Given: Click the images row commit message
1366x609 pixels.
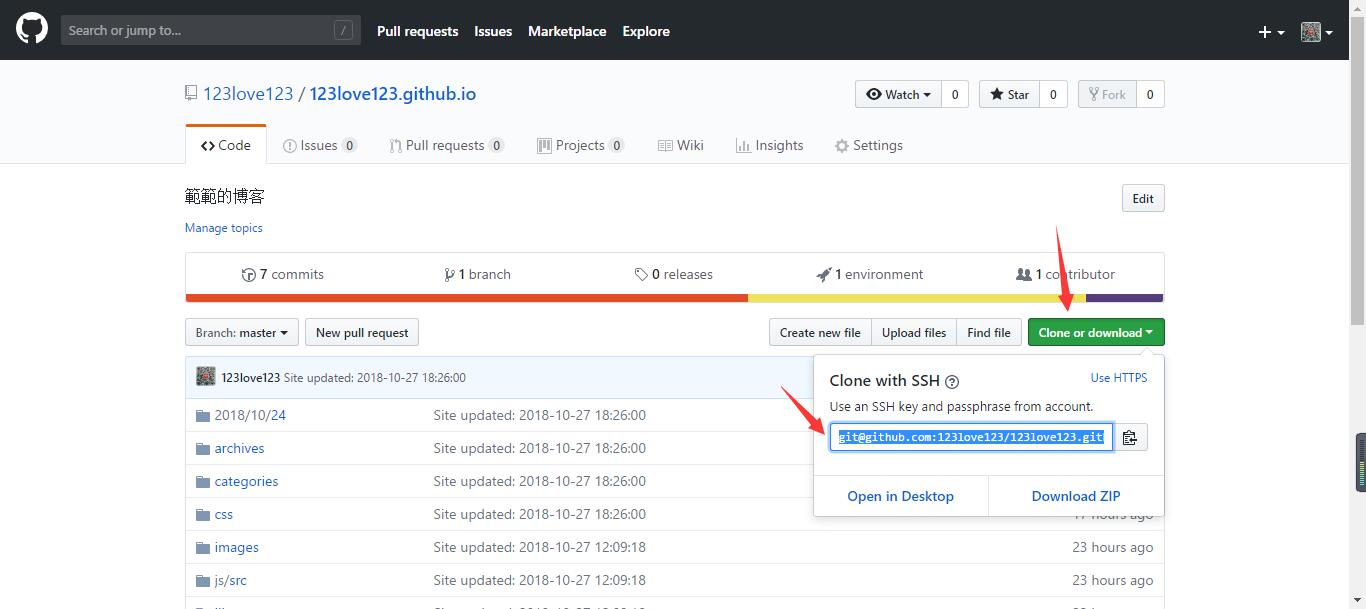Looking at the screenshot, I should coord(539,547).
